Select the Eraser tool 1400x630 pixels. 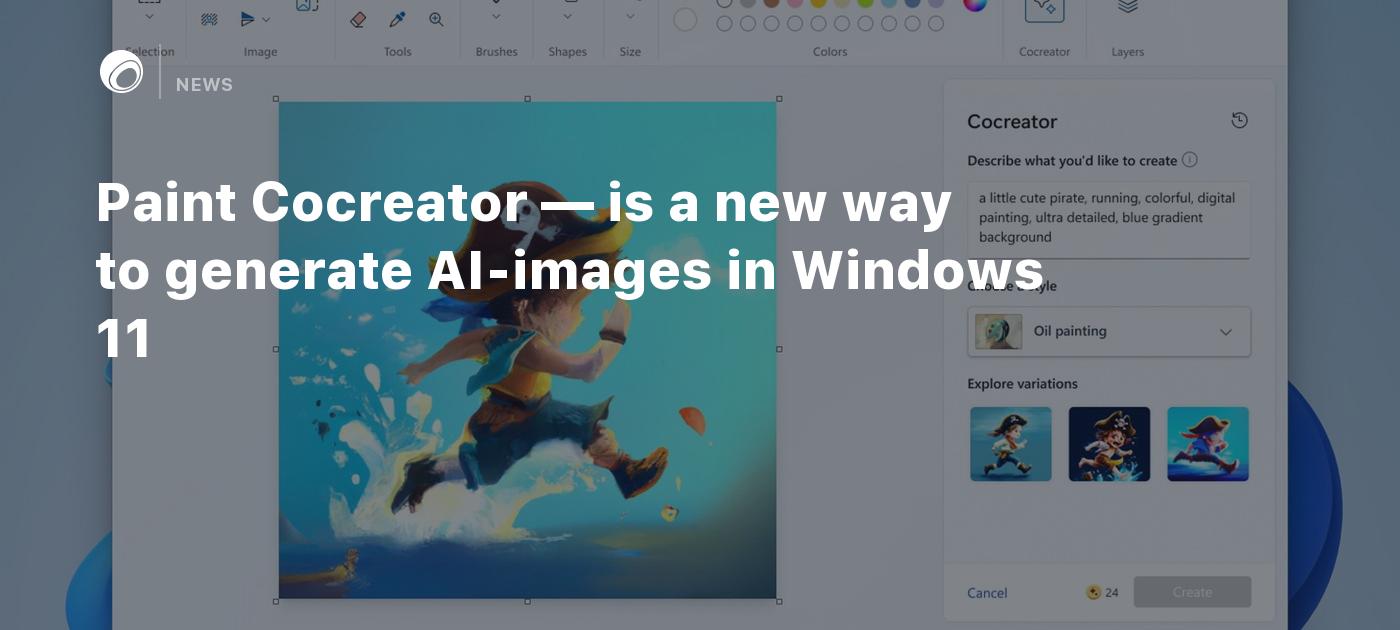click(x=358, y=19)
